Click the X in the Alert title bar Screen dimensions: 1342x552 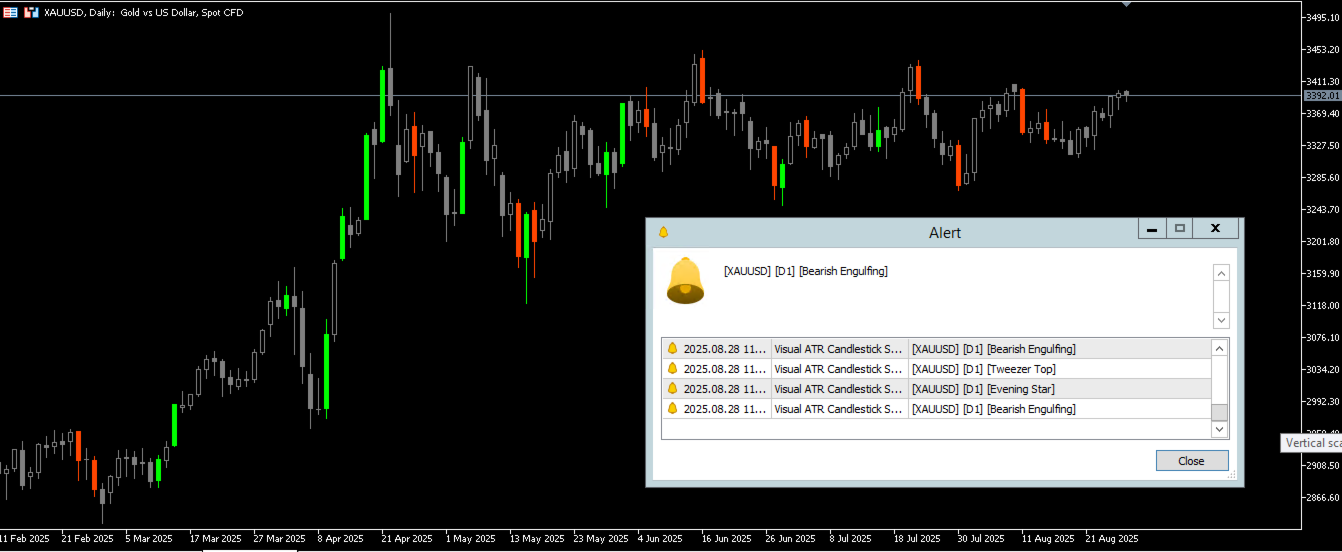pos(1215,229)
